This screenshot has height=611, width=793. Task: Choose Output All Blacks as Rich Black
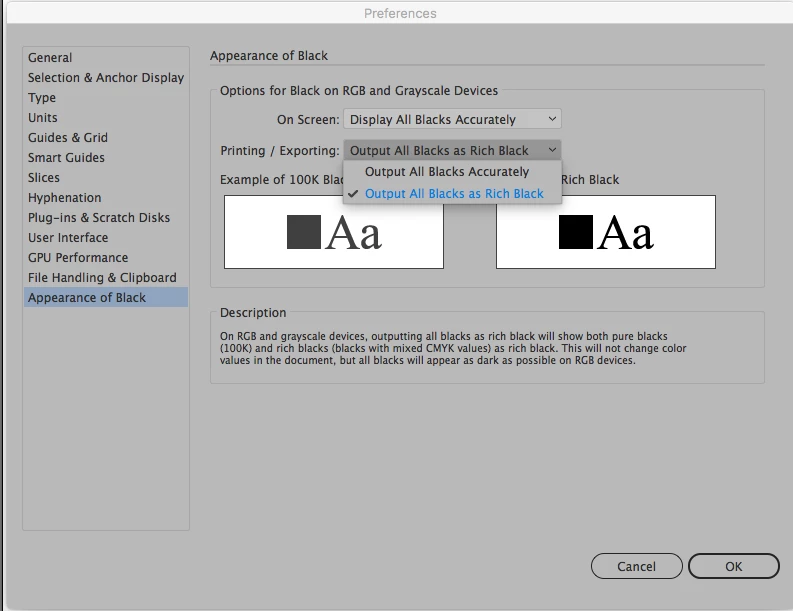pos(454,194)
